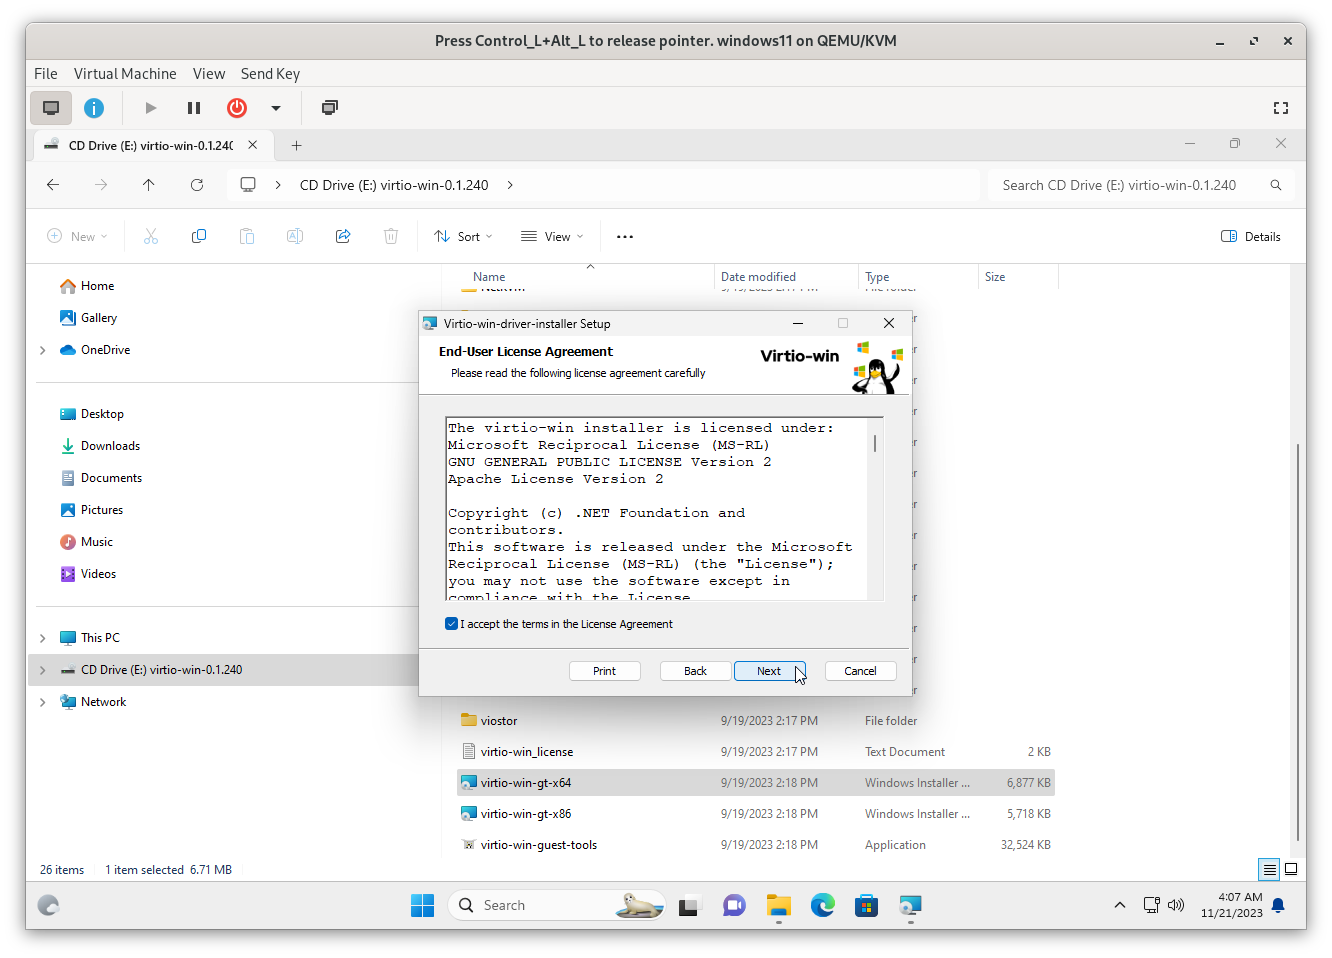Add a new File Explorer tab

pyautogui.click(x=297, y=145)
